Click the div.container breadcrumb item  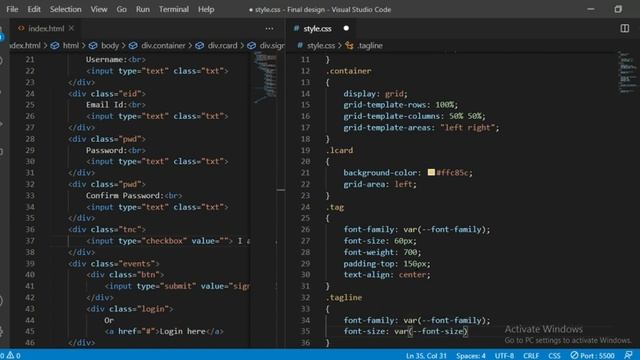point(163,45)
